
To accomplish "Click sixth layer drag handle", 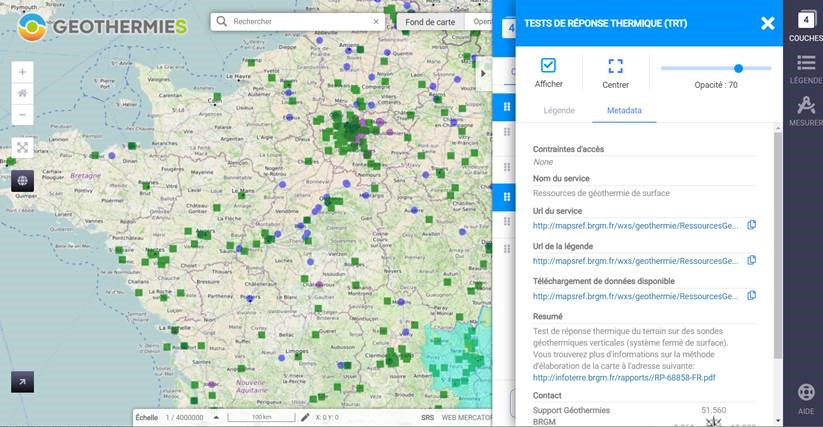I will coord(507,249).
